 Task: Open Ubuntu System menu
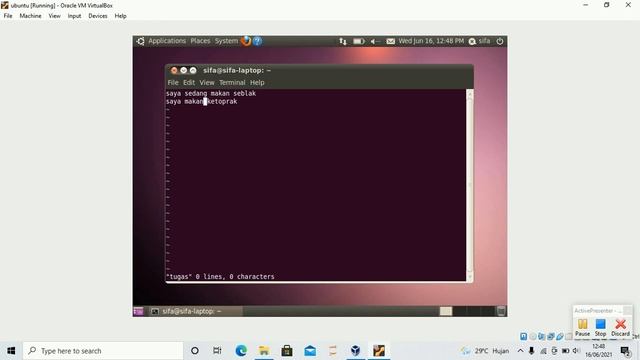click(x=226, y=41)
